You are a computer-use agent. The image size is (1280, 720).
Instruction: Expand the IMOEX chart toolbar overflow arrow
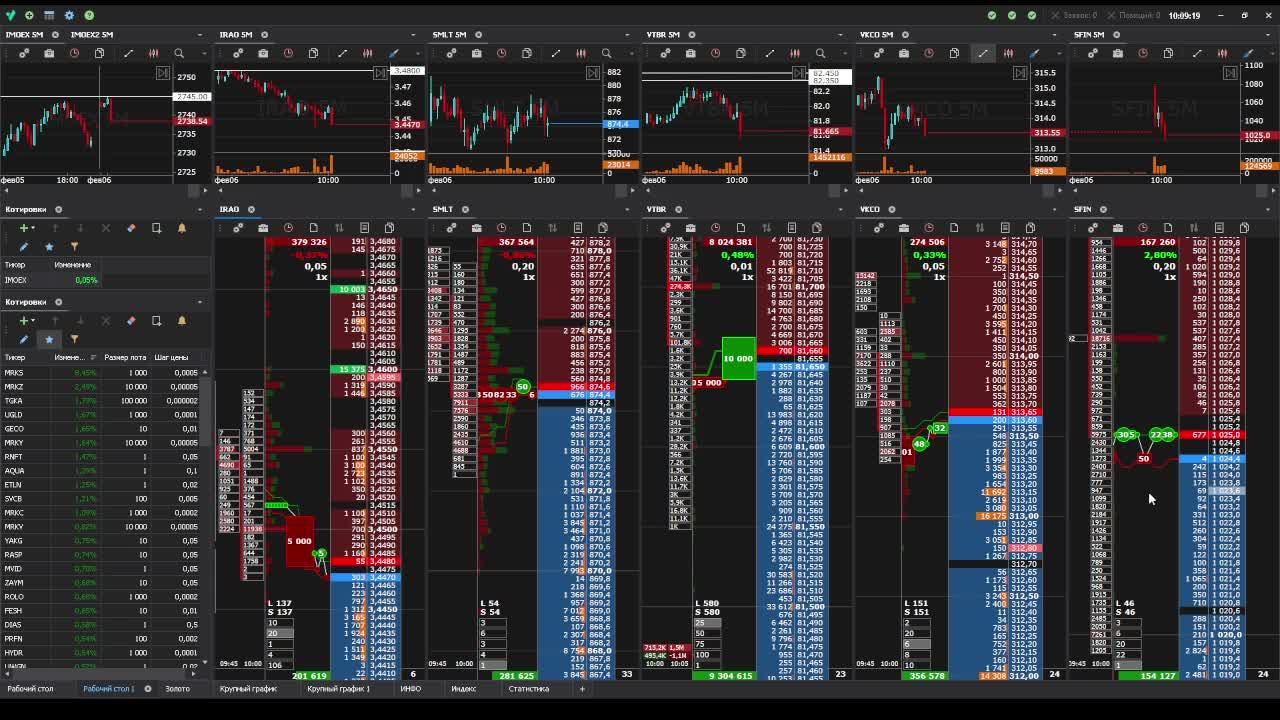[205, 53]
